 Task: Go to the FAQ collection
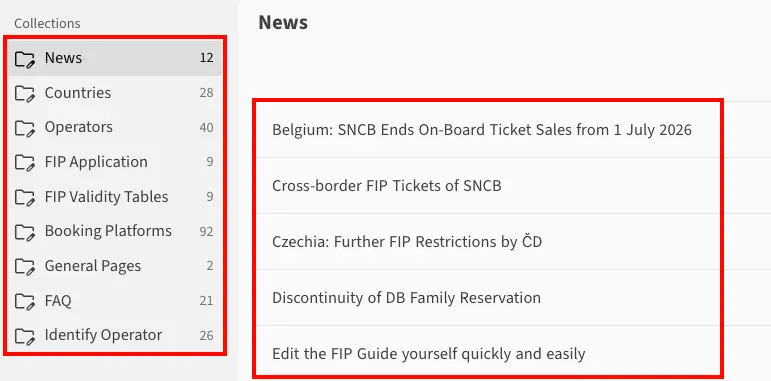pos(114,300)
